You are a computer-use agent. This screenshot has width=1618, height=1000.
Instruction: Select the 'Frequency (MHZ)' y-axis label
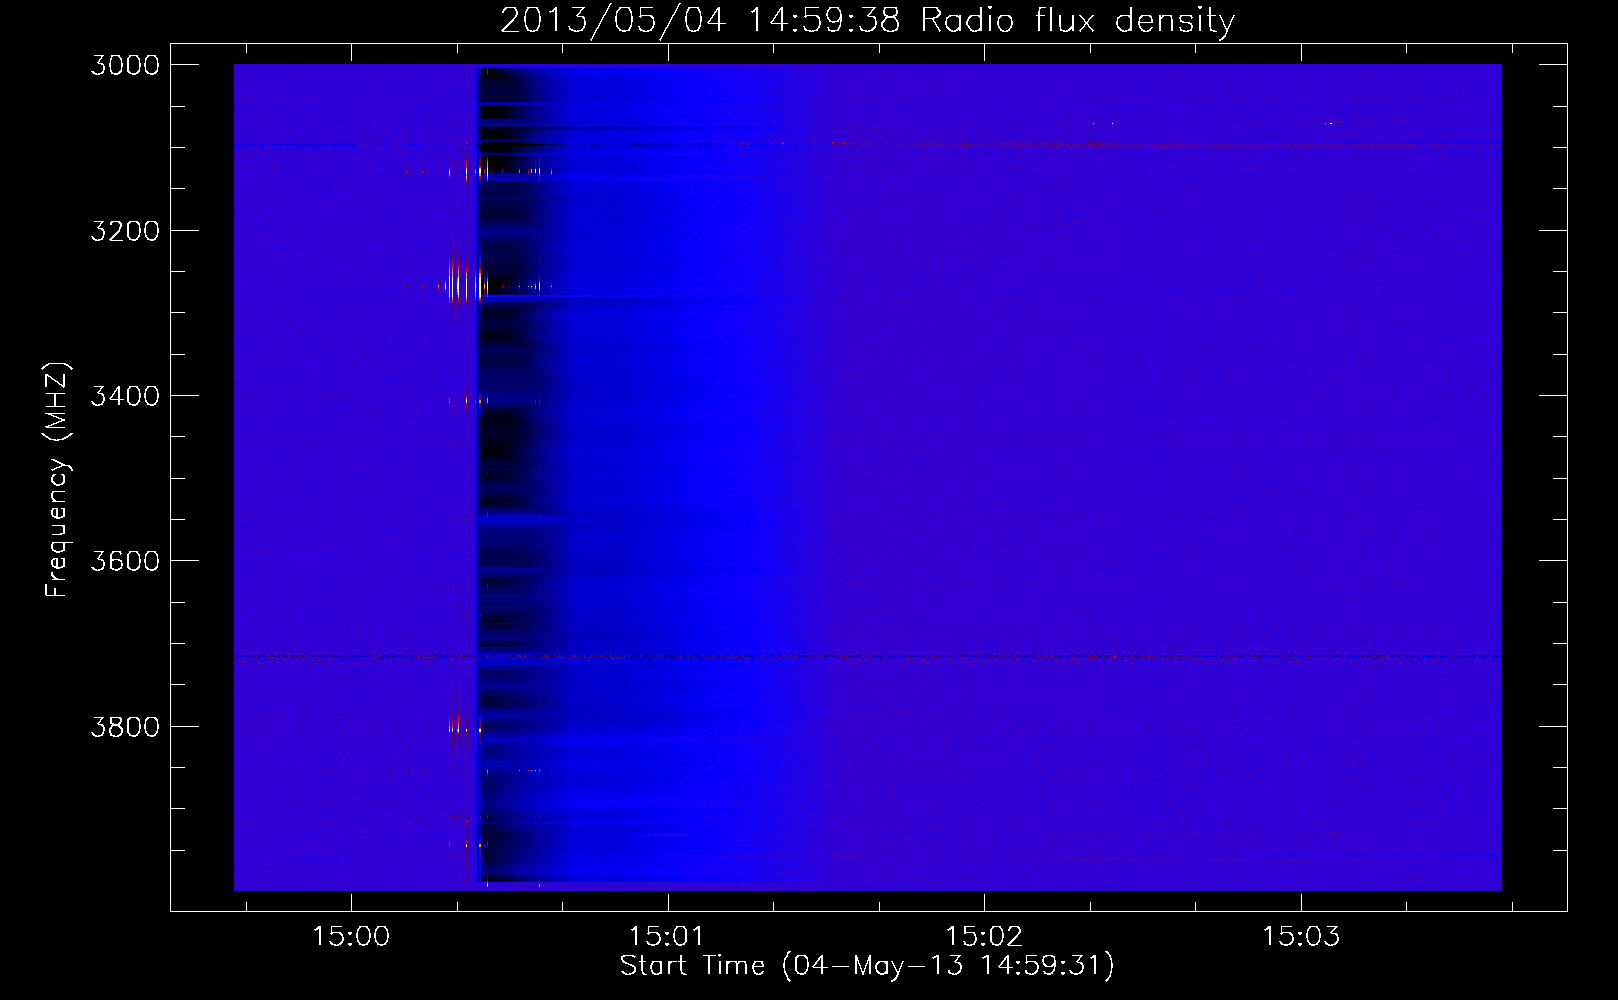[58, 480]
